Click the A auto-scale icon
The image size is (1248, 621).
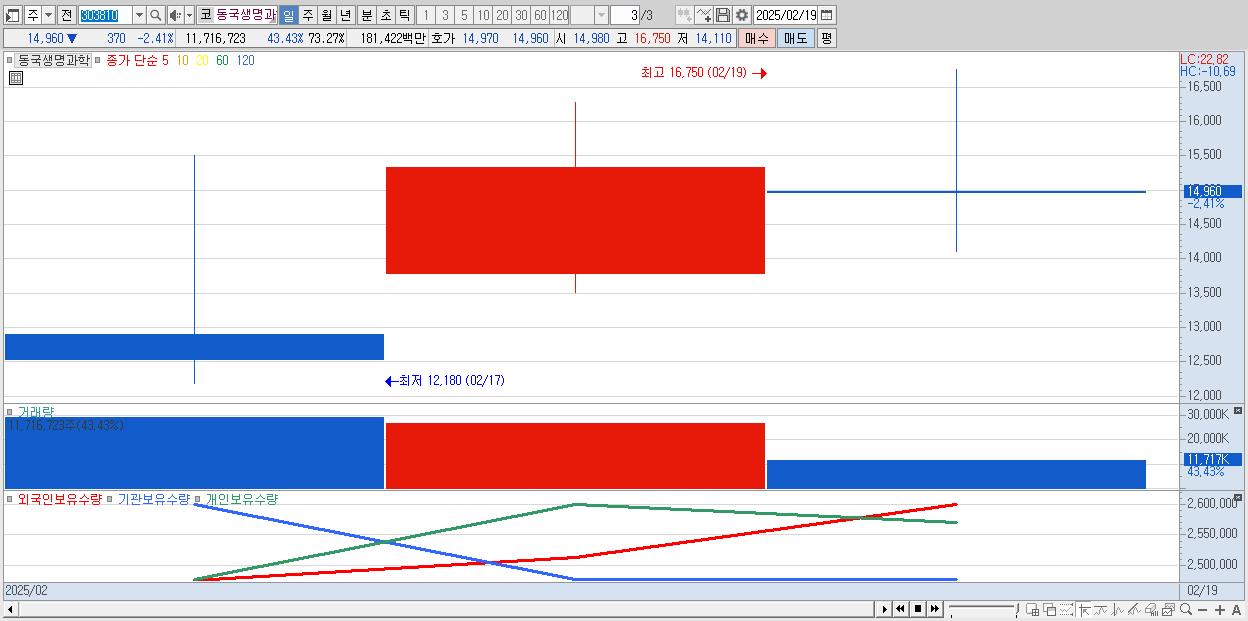click(x=1237, y=609)
